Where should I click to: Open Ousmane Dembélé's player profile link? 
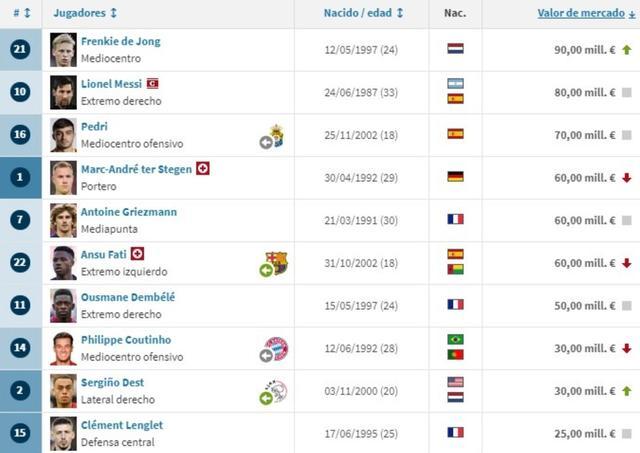coord(127,297)
